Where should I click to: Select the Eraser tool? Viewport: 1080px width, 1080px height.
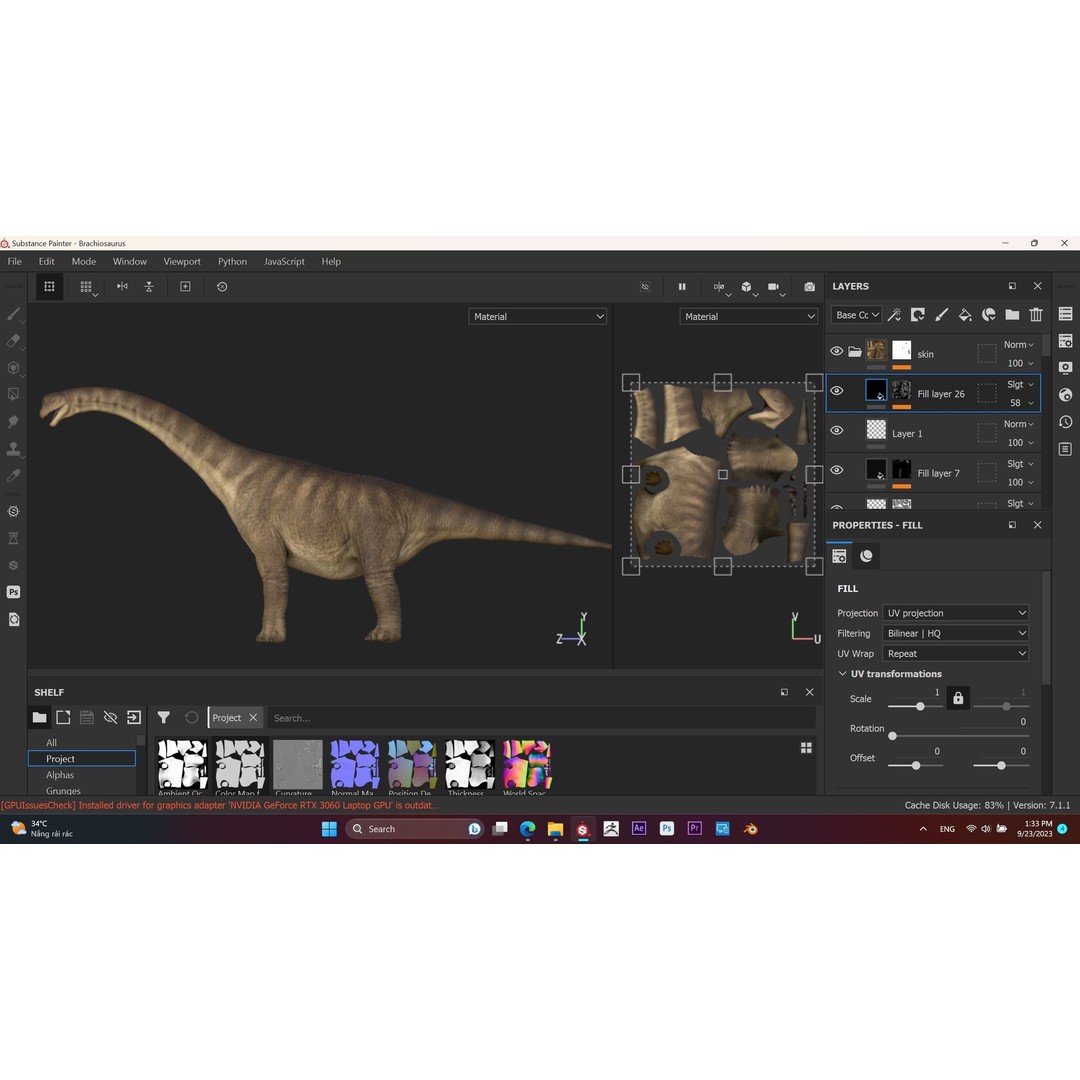[x=13, y=341]
